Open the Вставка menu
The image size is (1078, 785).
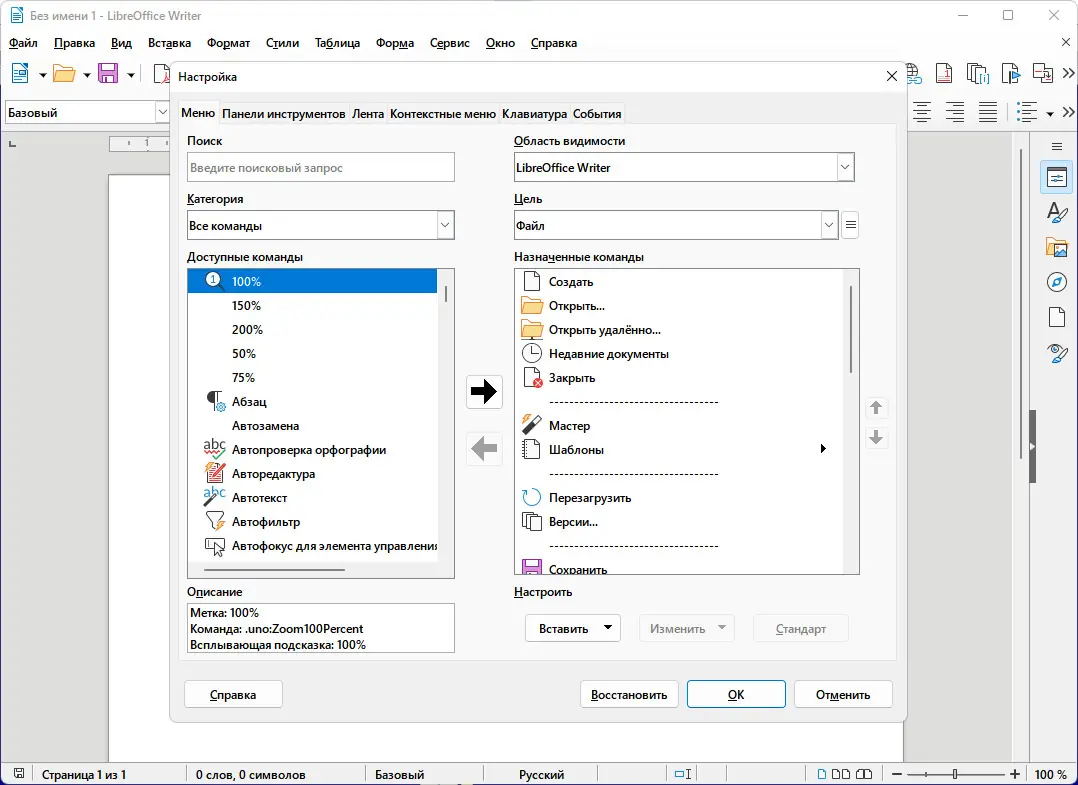pyautogui.click(x=169, y=43)
